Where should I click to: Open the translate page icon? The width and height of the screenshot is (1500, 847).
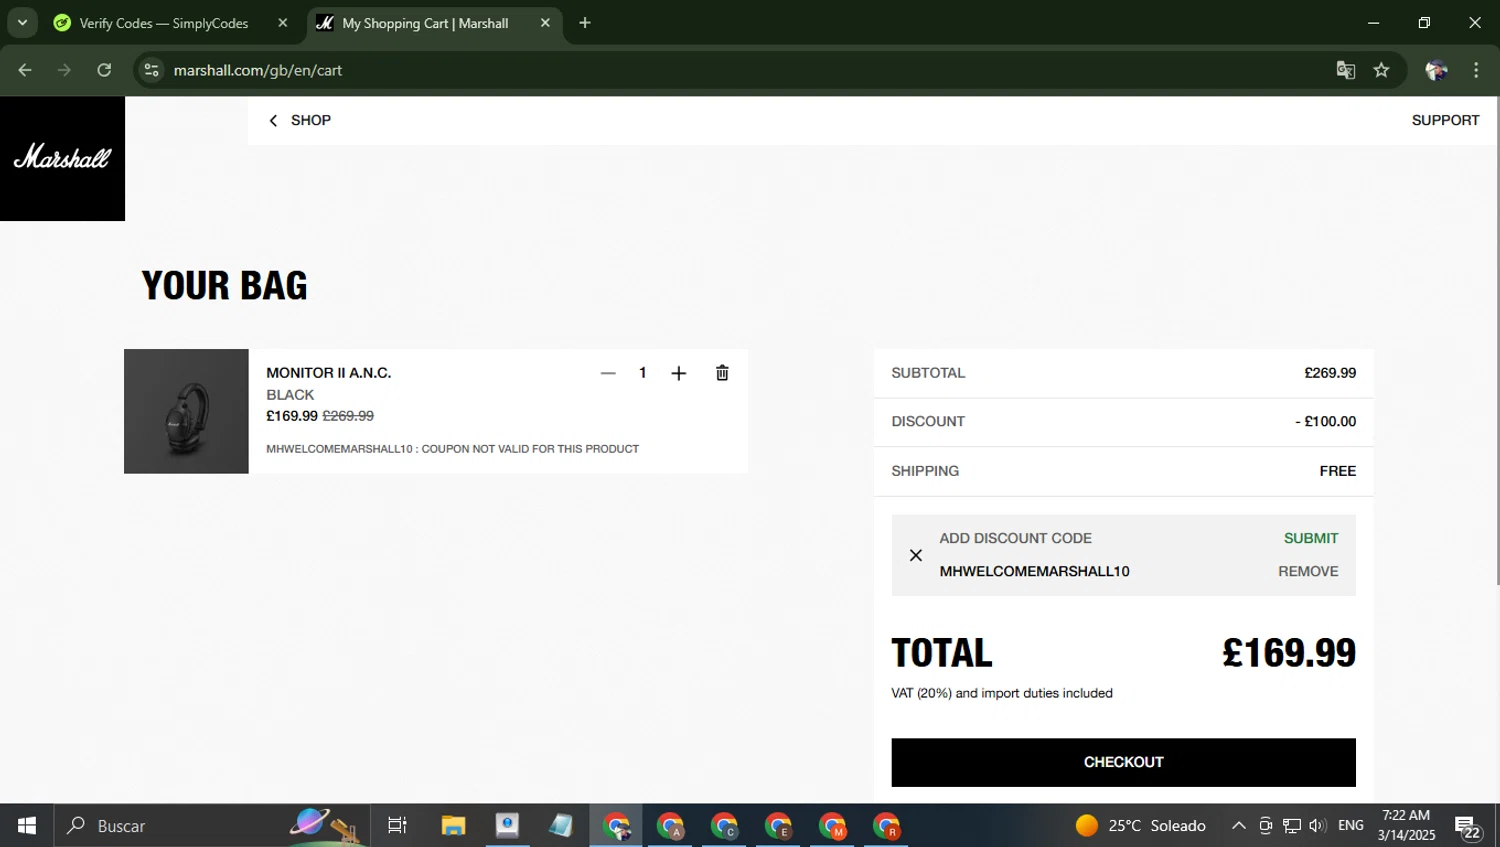click(x=1346, y=70)
